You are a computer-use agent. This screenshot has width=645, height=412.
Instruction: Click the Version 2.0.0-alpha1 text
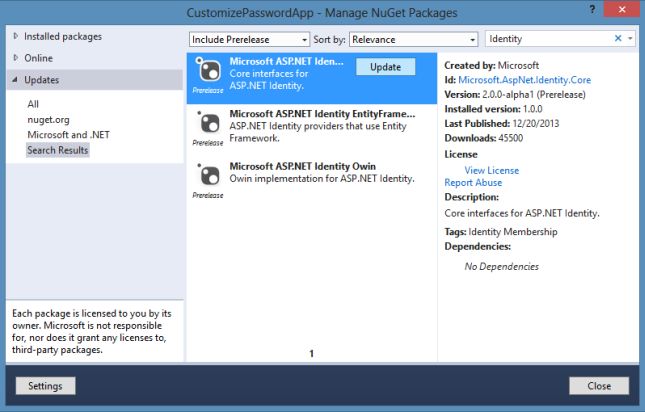click(515, 95)
